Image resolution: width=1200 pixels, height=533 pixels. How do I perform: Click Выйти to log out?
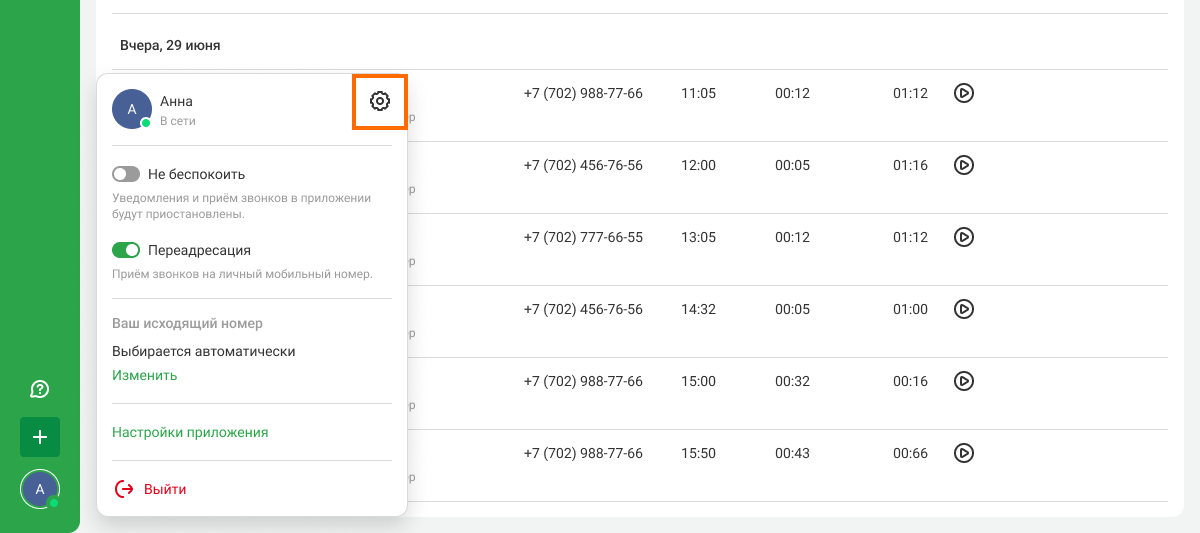tap(165, 489)
